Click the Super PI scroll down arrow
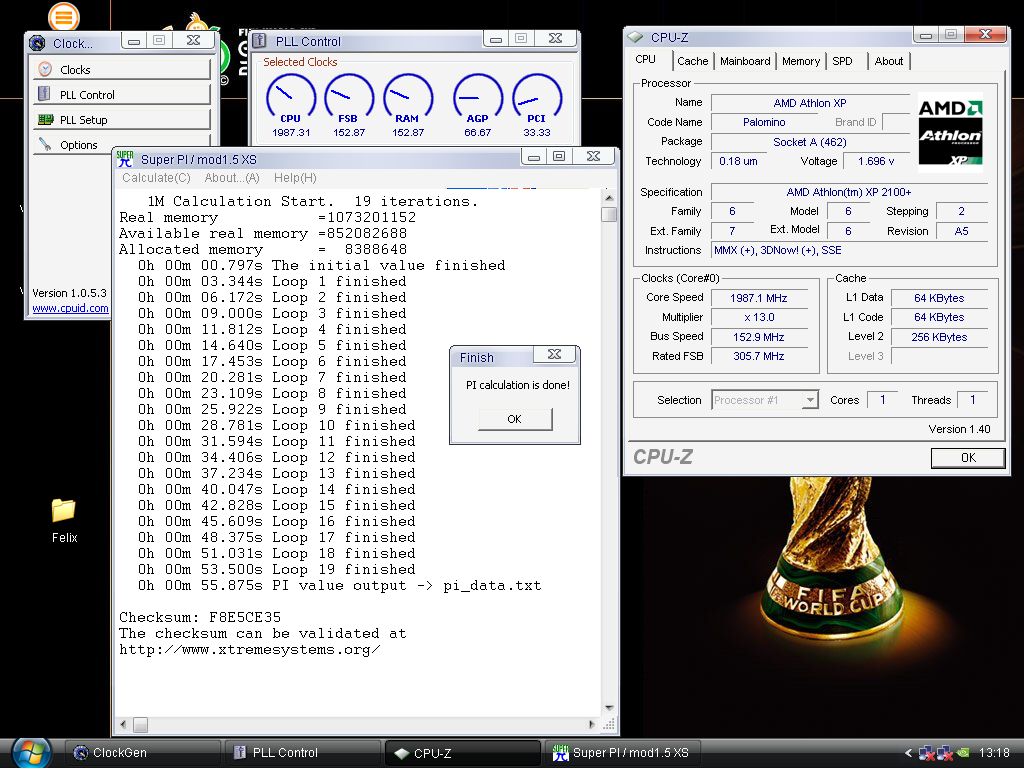This screenshot has height=768, width=1024. (609, 709)
